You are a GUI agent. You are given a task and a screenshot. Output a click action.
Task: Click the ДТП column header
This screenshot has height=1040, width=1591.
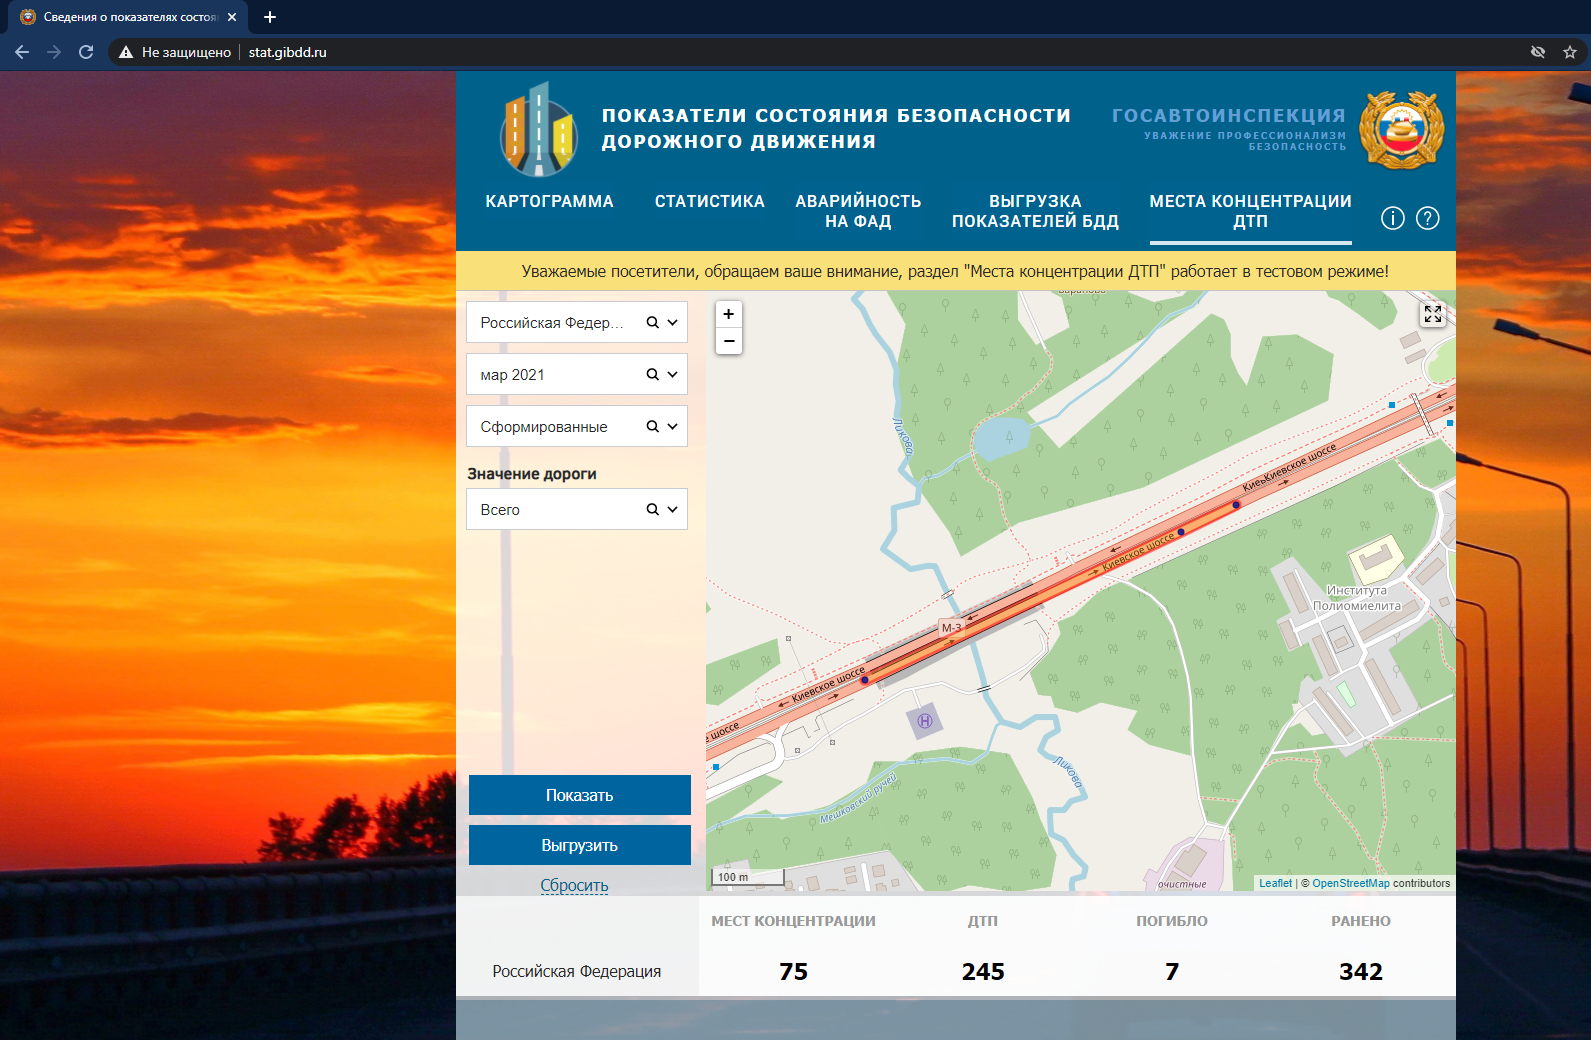pyautogui.click(x=983, y=921)
